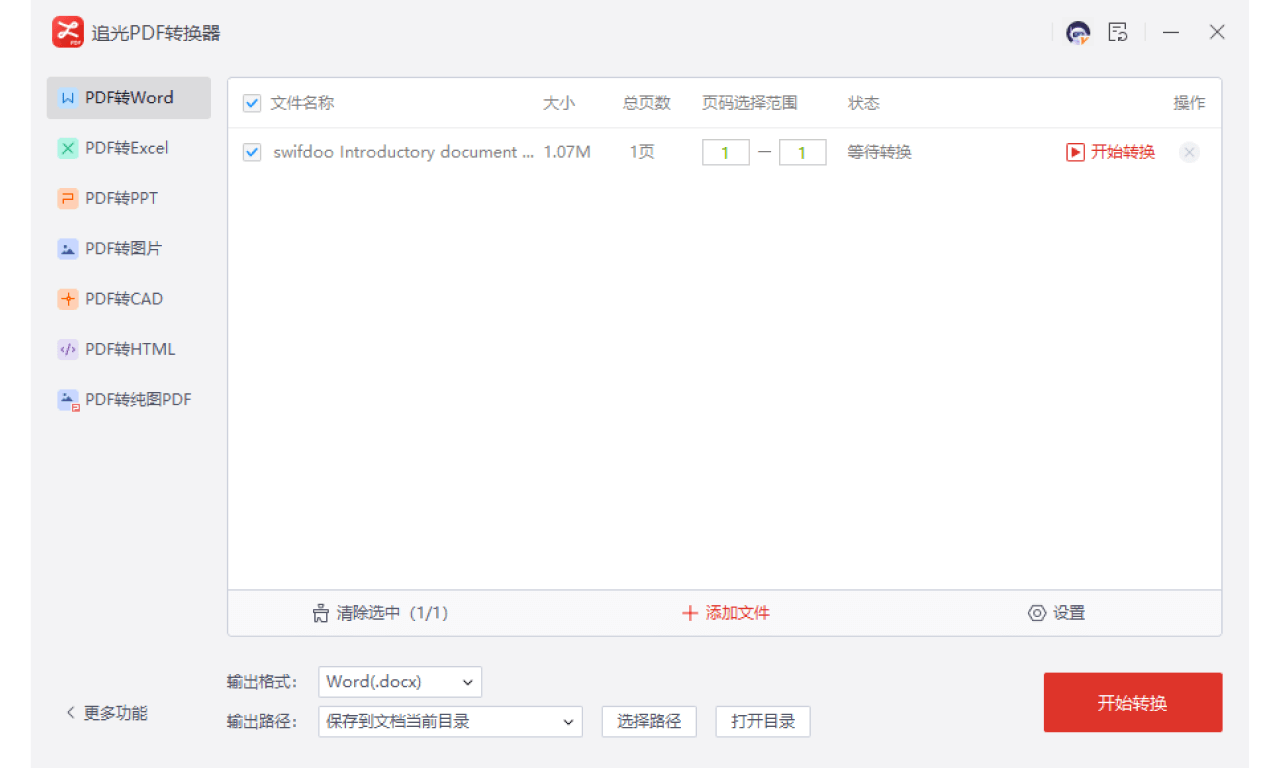Go back to 更多功能
Viewport: 1280px width, 768px height.
click(106, 713)
